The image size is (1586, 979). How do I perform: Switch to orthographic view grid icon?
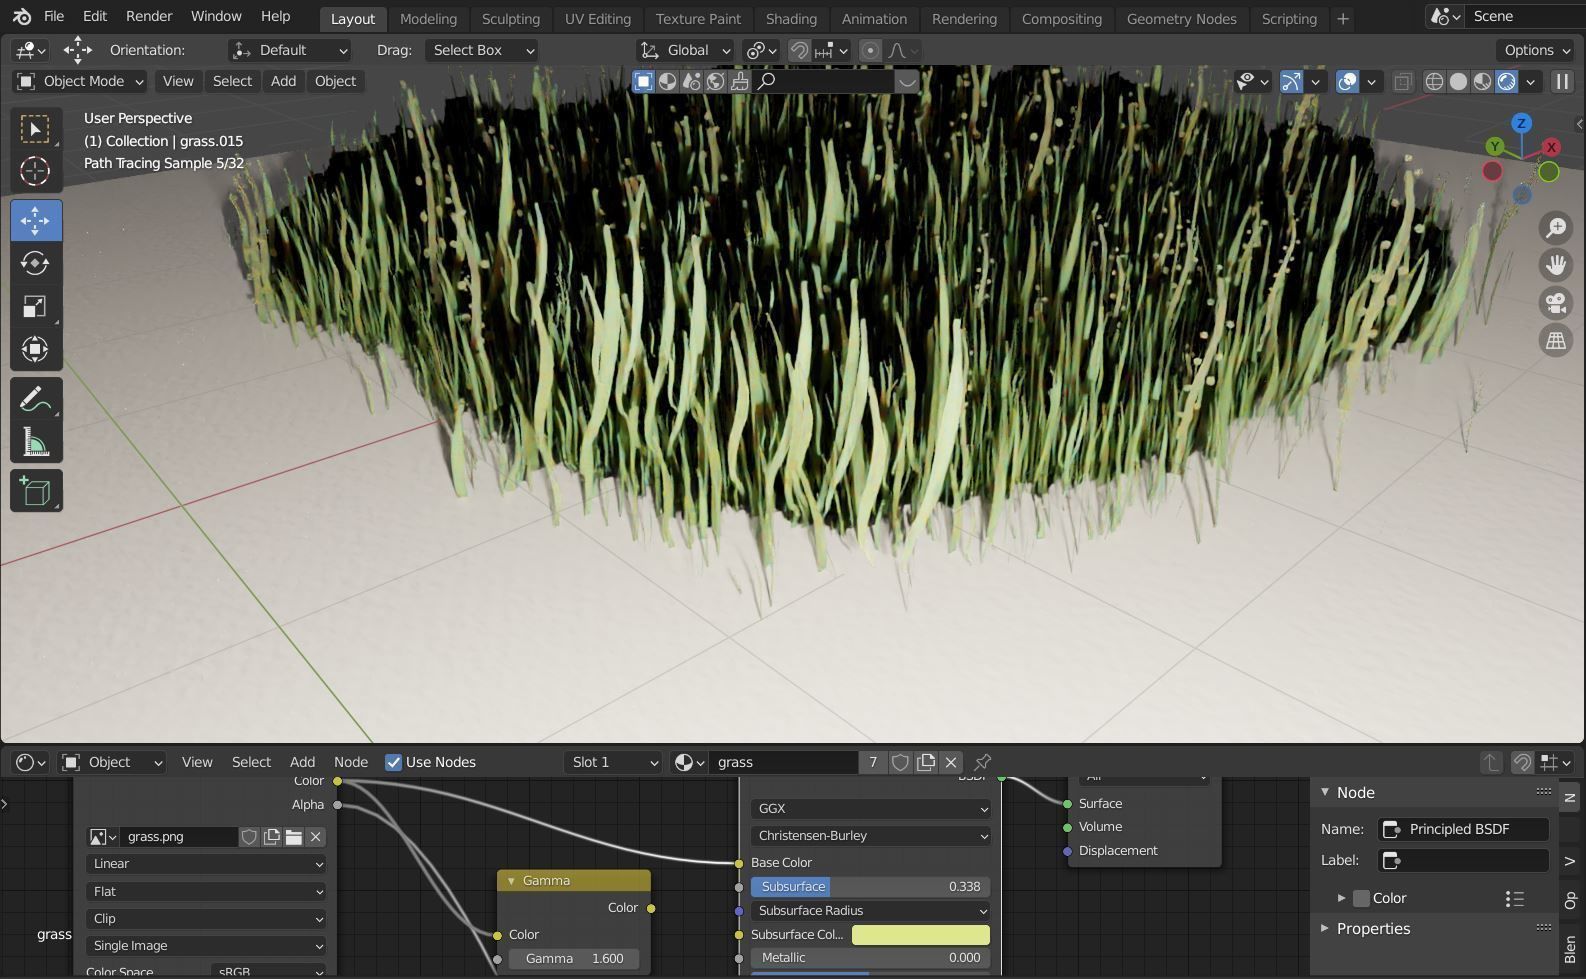[x=1556, y=341]
